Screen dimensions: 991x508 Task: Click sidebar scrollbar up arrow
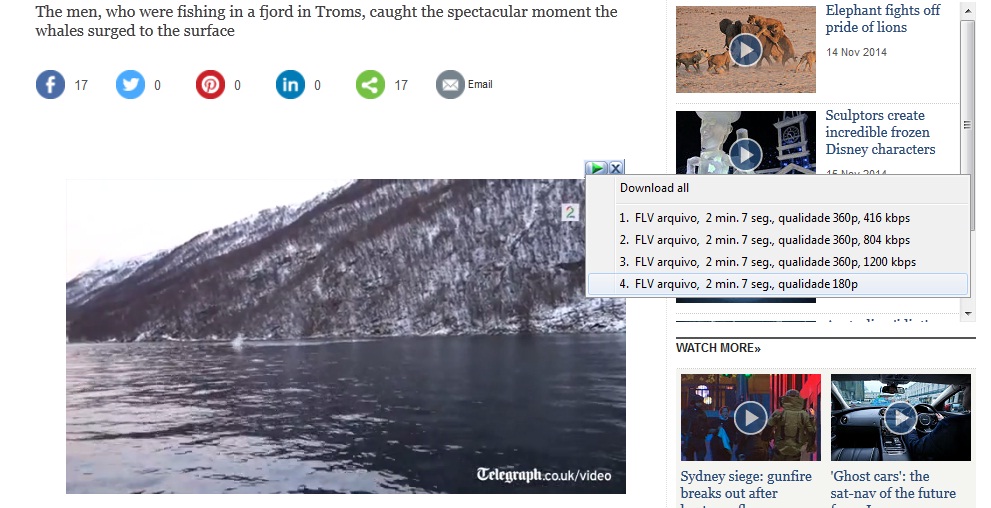968,11
